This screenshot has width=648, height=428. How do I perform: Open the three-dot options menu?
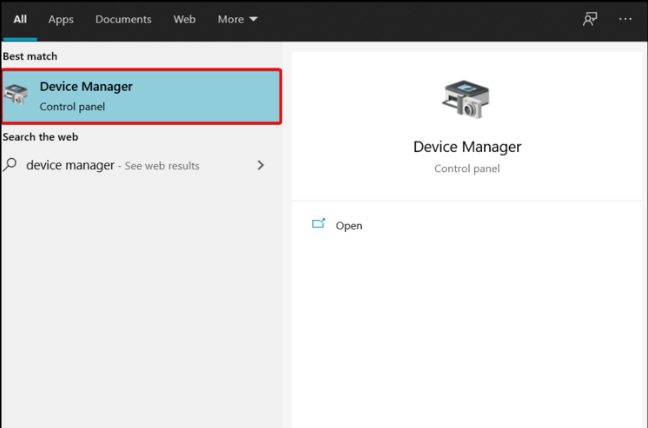[626, 19]
